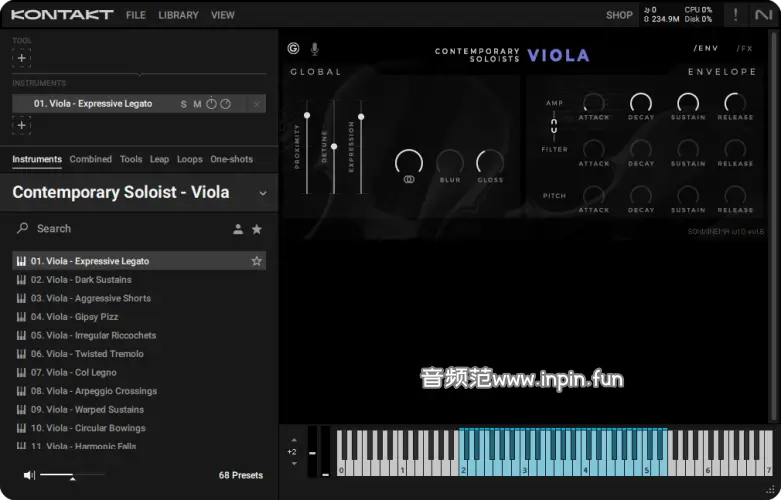This screenshot has height=500, width=781.
Task: Open the VIEW menu
Action: 222,15
